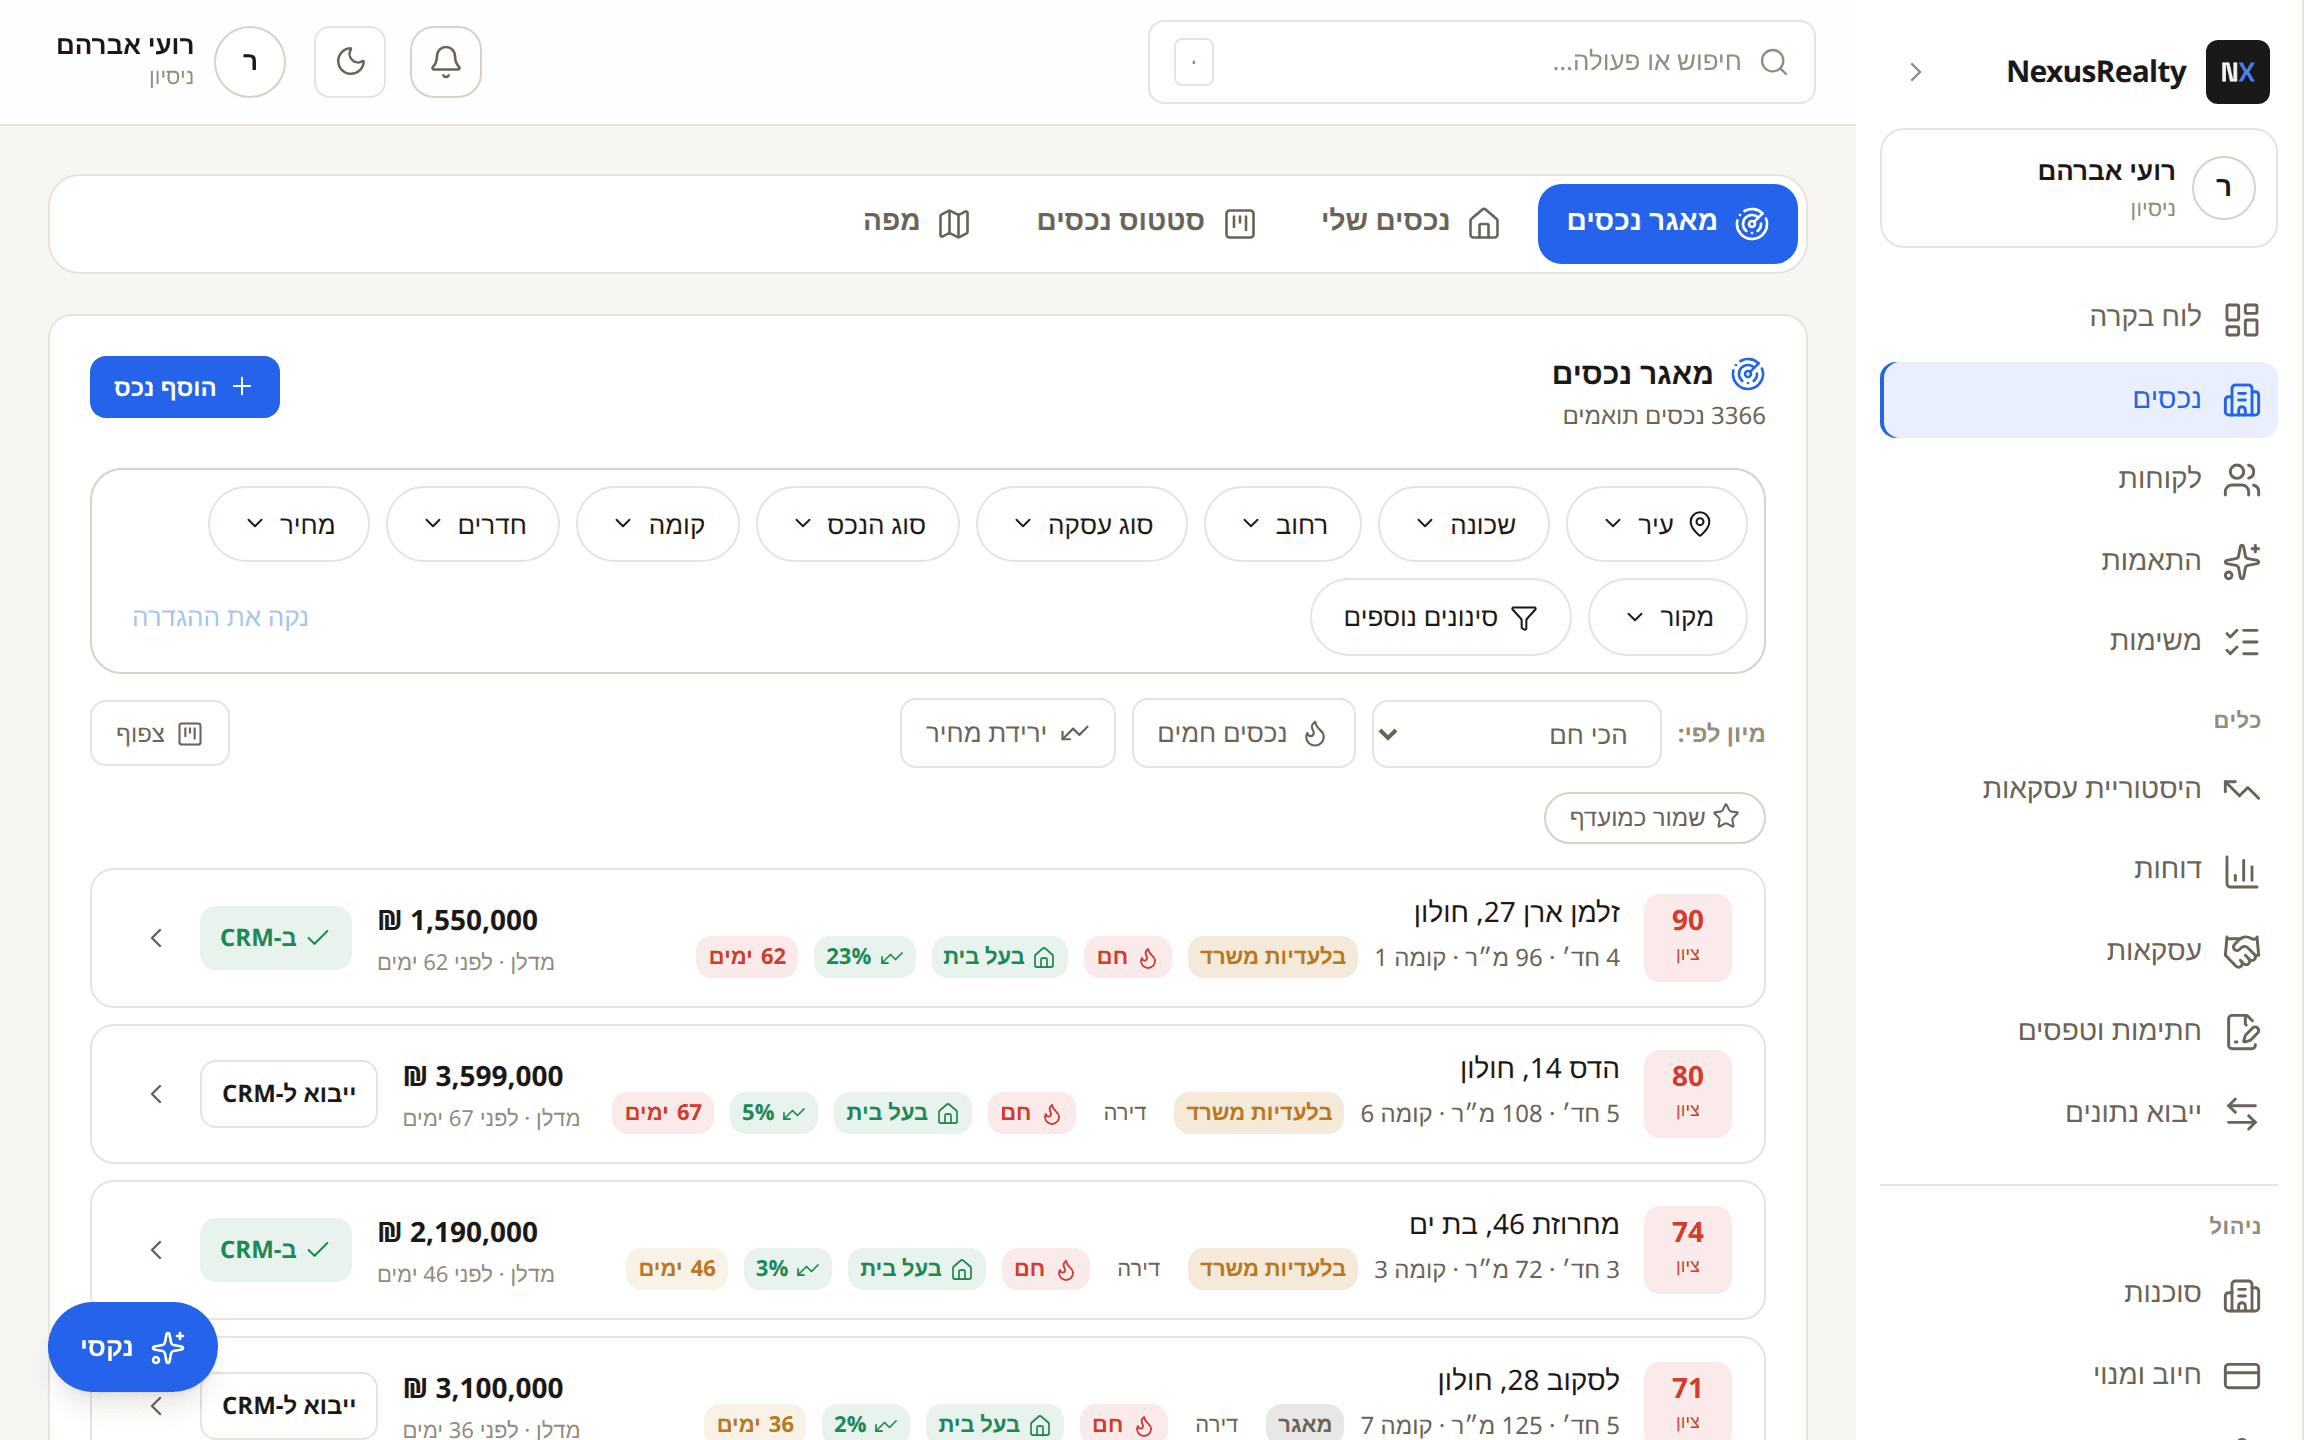
Task: Expand the זלמן ארן 27 row chevron
Action: (156, 938)
